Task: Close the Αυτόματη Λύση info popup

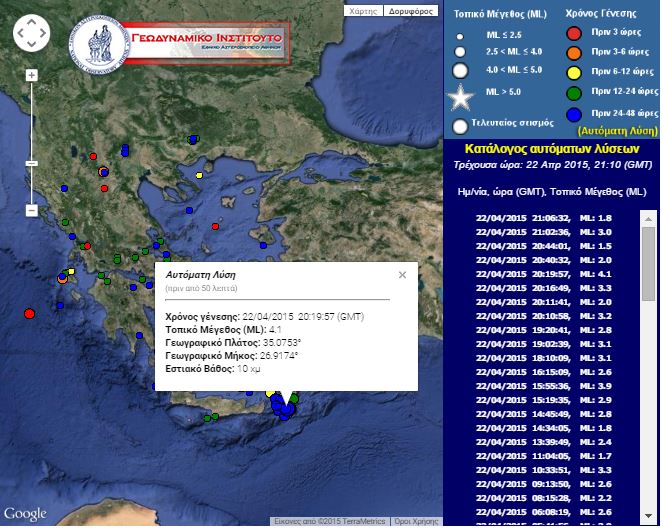Action: pos(402,275)
